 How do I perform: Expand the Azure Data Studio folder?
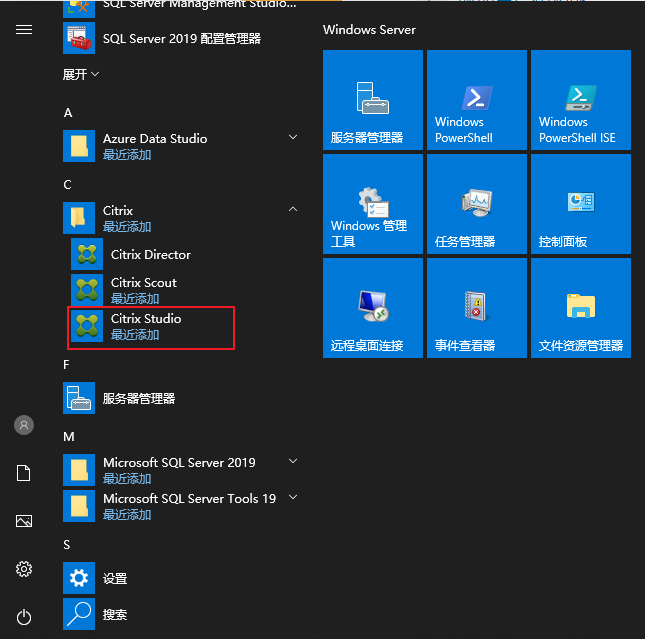pos(292,137)
